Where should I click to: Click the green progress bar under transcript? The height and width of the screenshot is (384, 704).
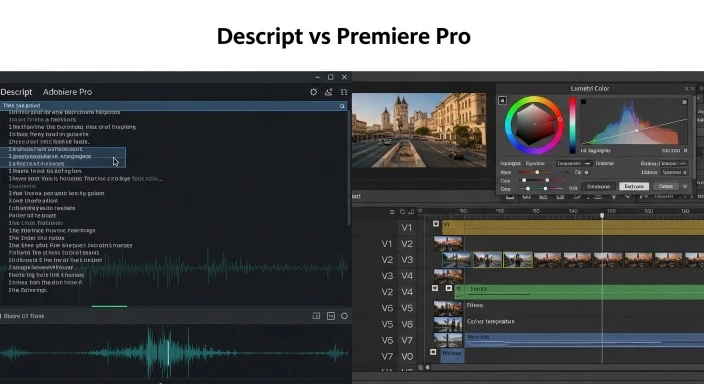(109, 306)
